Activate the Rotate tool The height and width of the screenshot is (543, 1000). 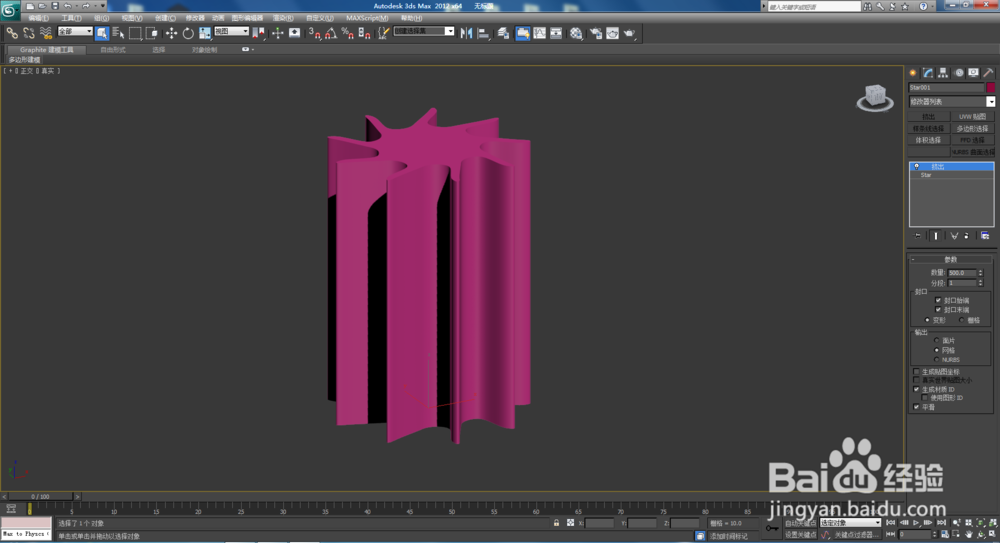[187, 33]
